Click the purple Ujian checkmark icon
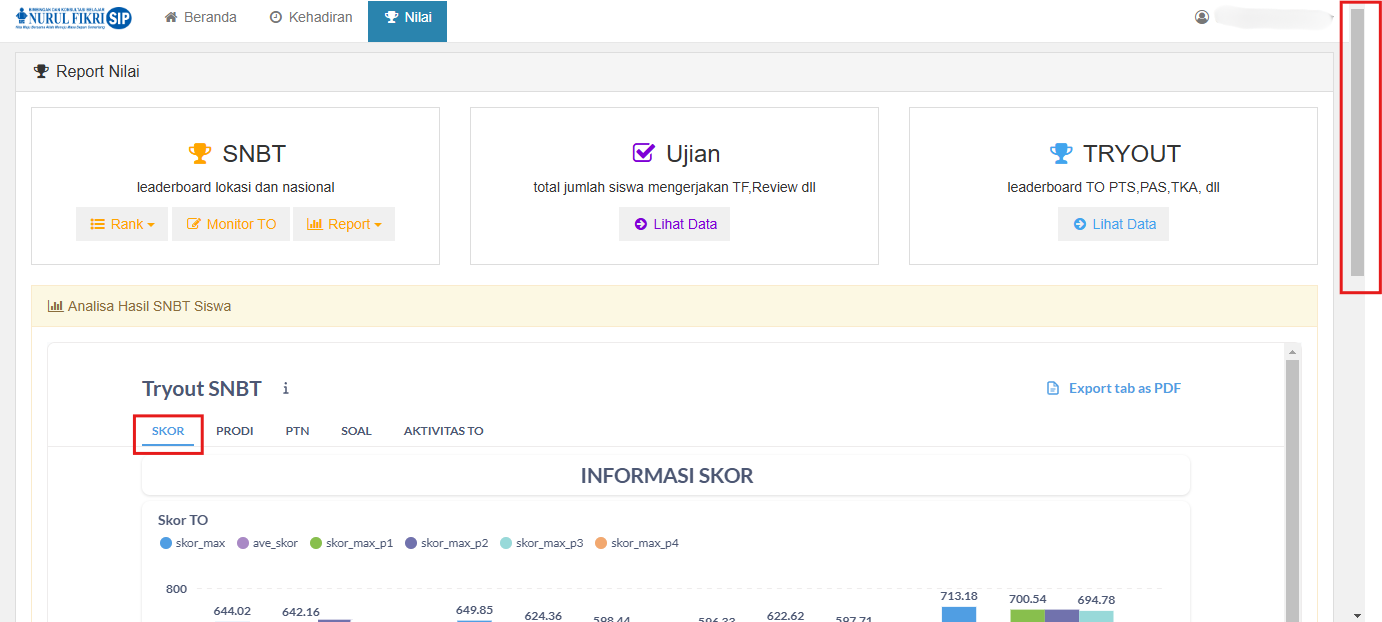The image size is (1382, 622). tap(644, 154)
